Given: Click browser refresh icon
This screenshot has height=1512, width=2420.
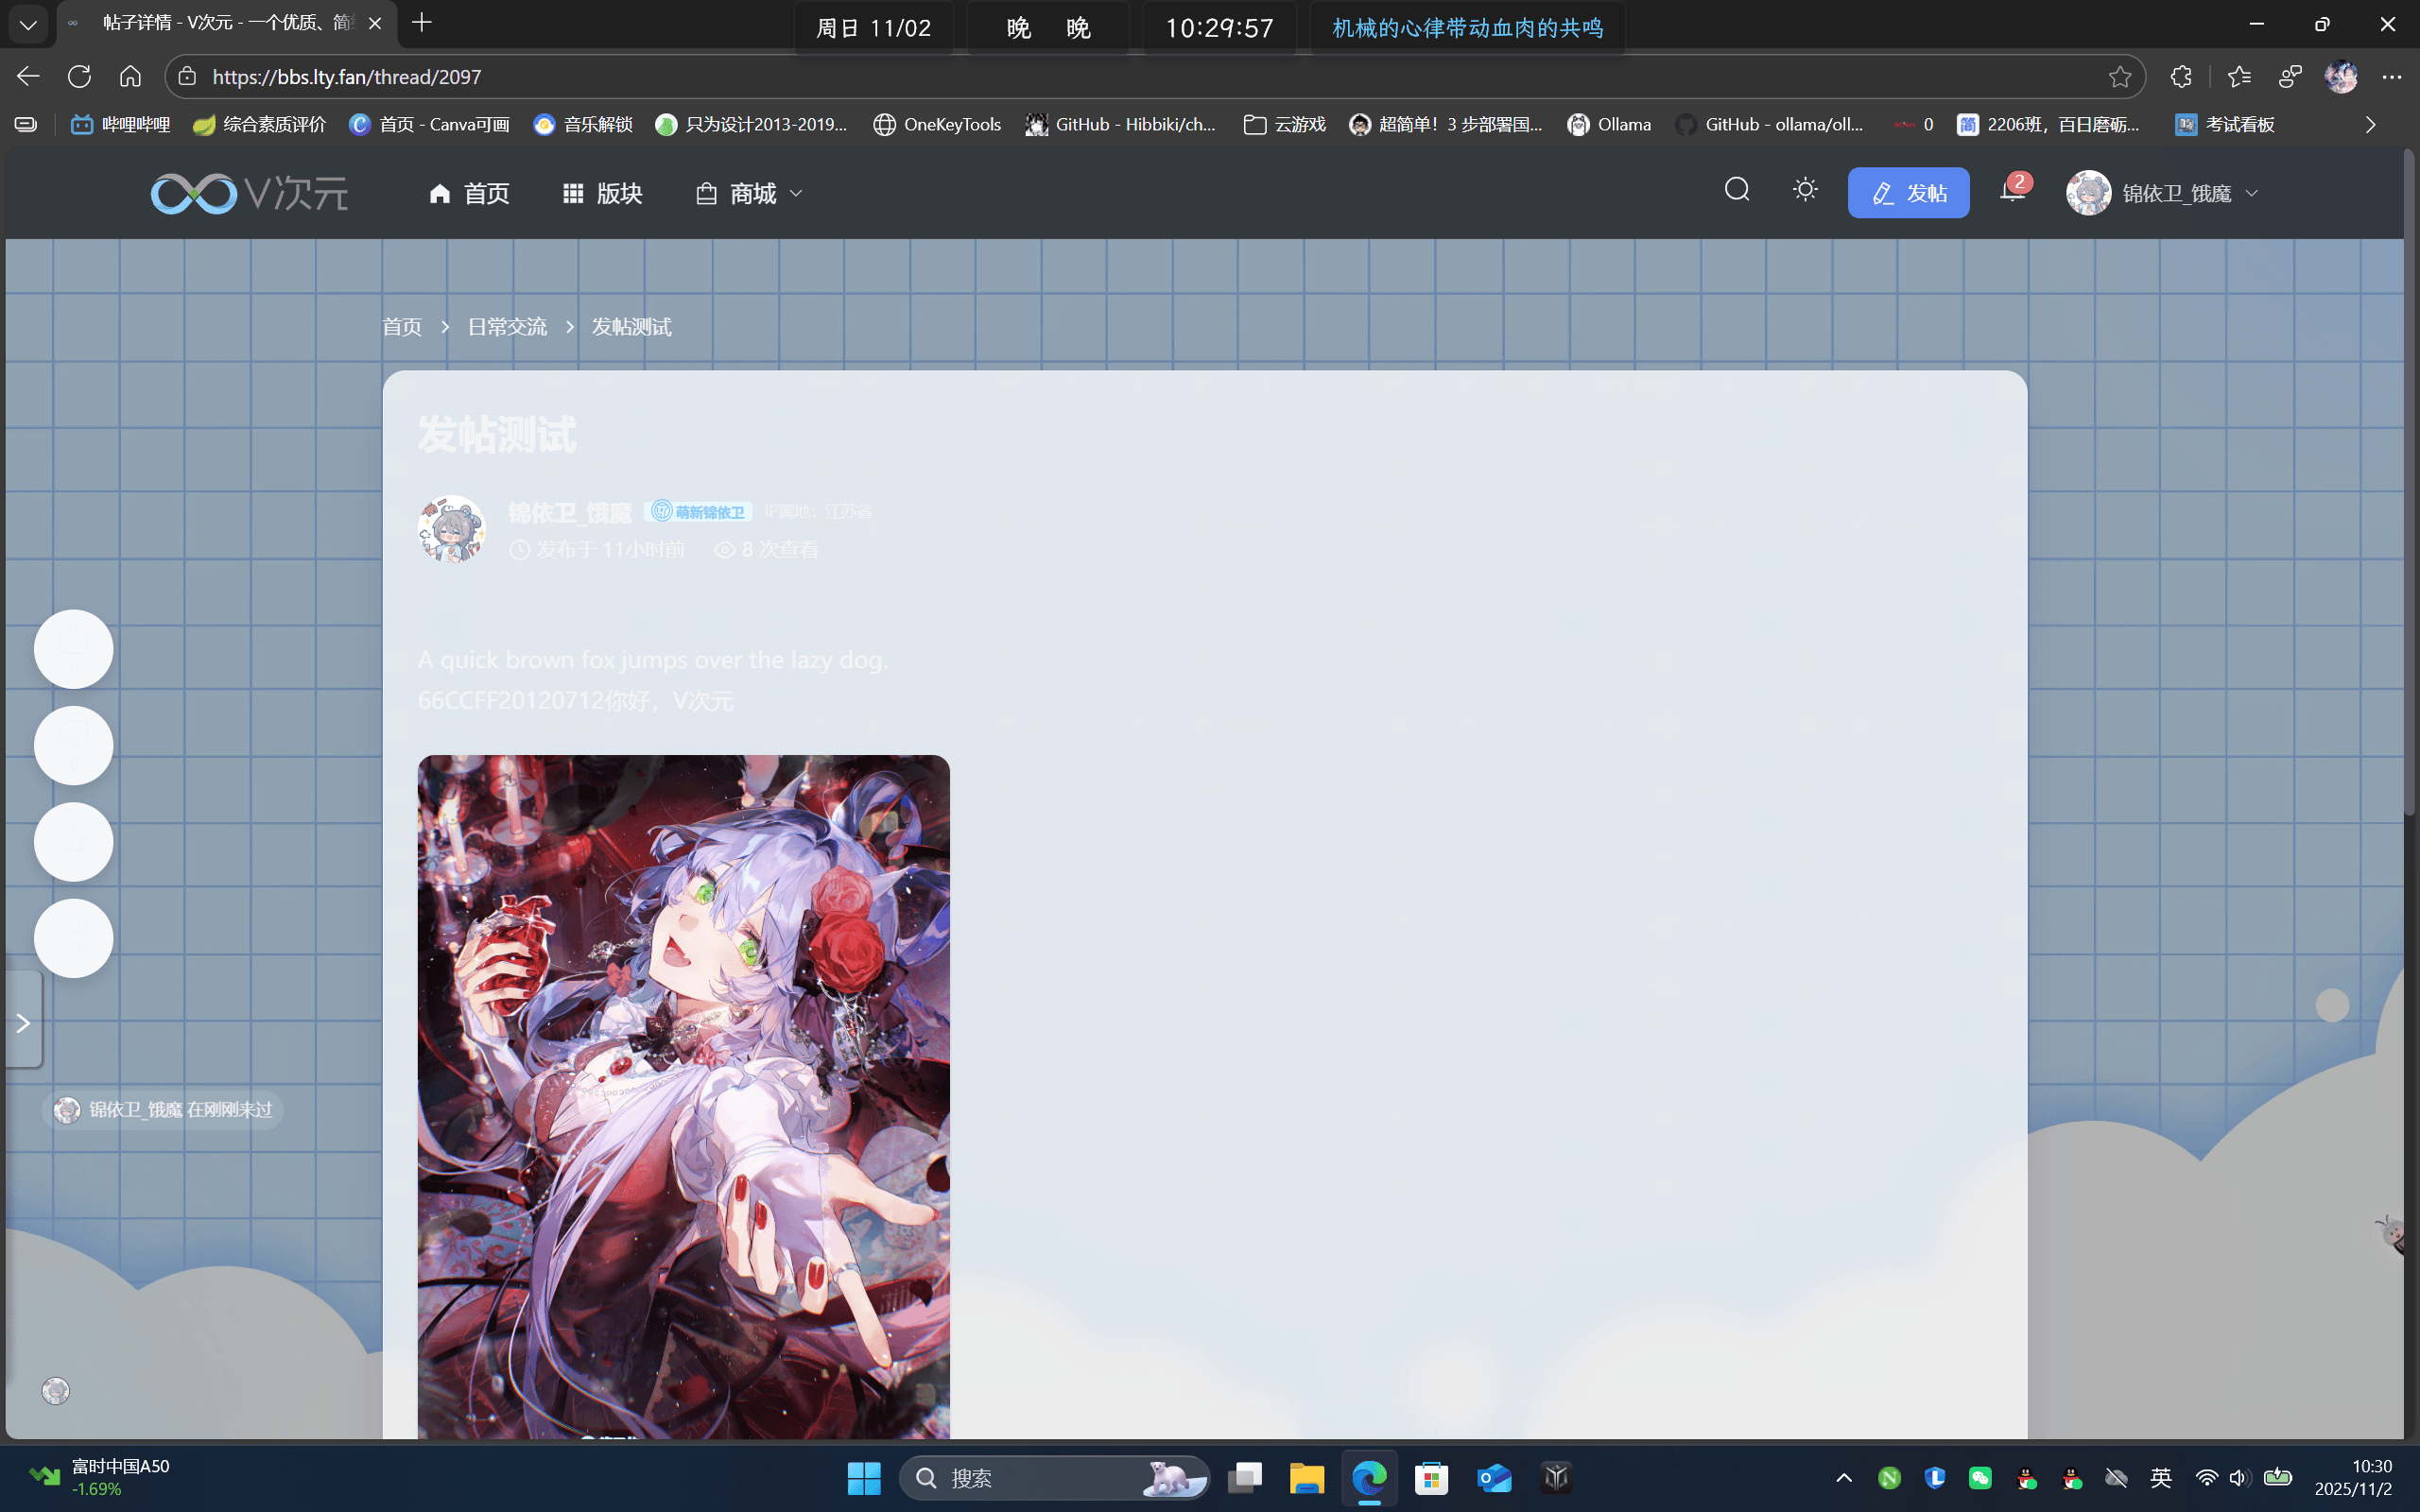Looking at the screenshot, I should point(79,77).
